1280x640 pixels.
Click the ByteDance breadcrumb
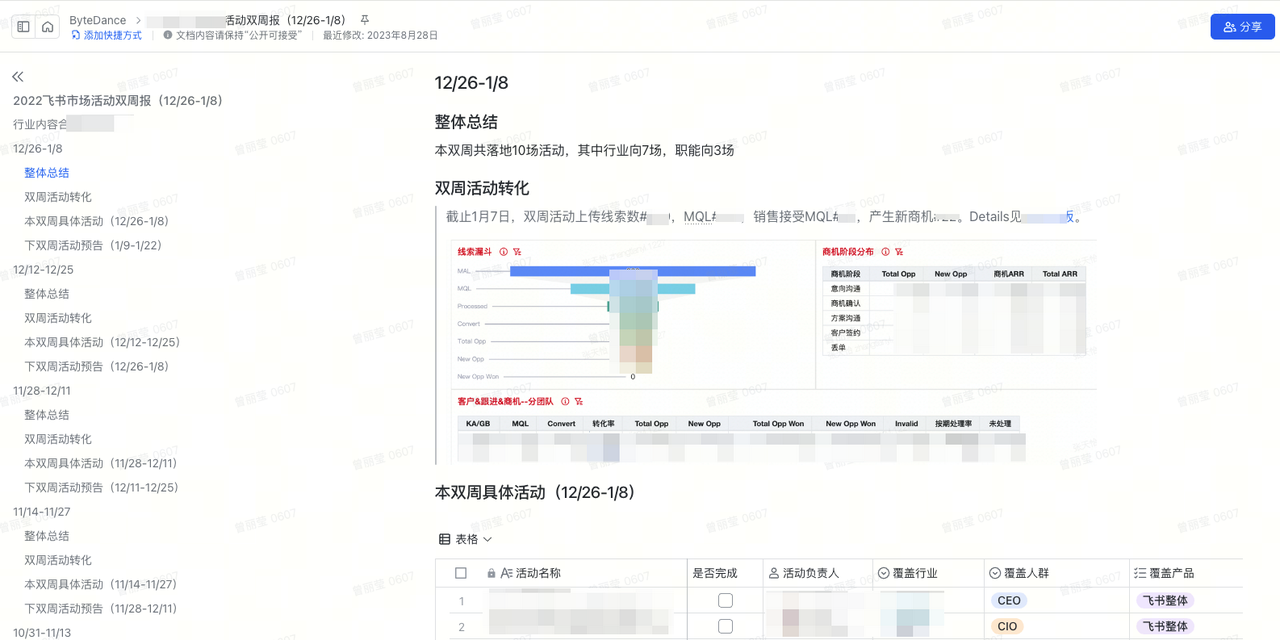pos(98,20)
